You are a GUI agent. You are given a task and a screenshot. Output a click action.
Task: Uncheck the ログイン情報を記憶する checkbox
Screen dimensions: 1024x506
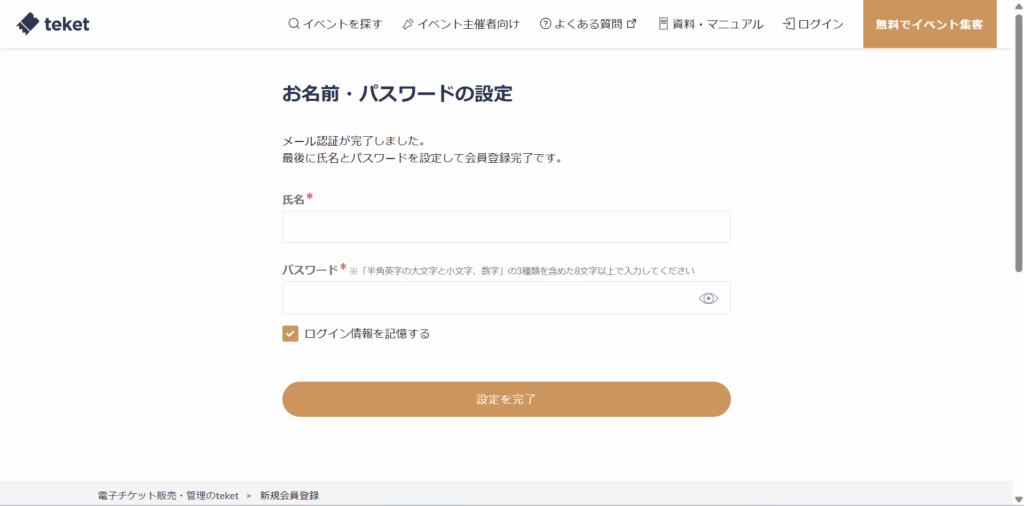click(290, 334)
